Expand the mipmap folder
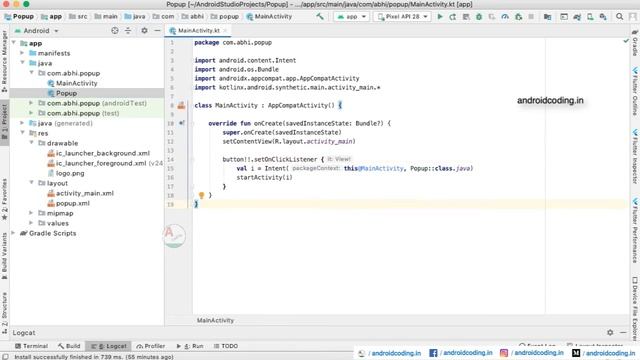Screen dimensions: 640x360 click(x=31, y=213)
